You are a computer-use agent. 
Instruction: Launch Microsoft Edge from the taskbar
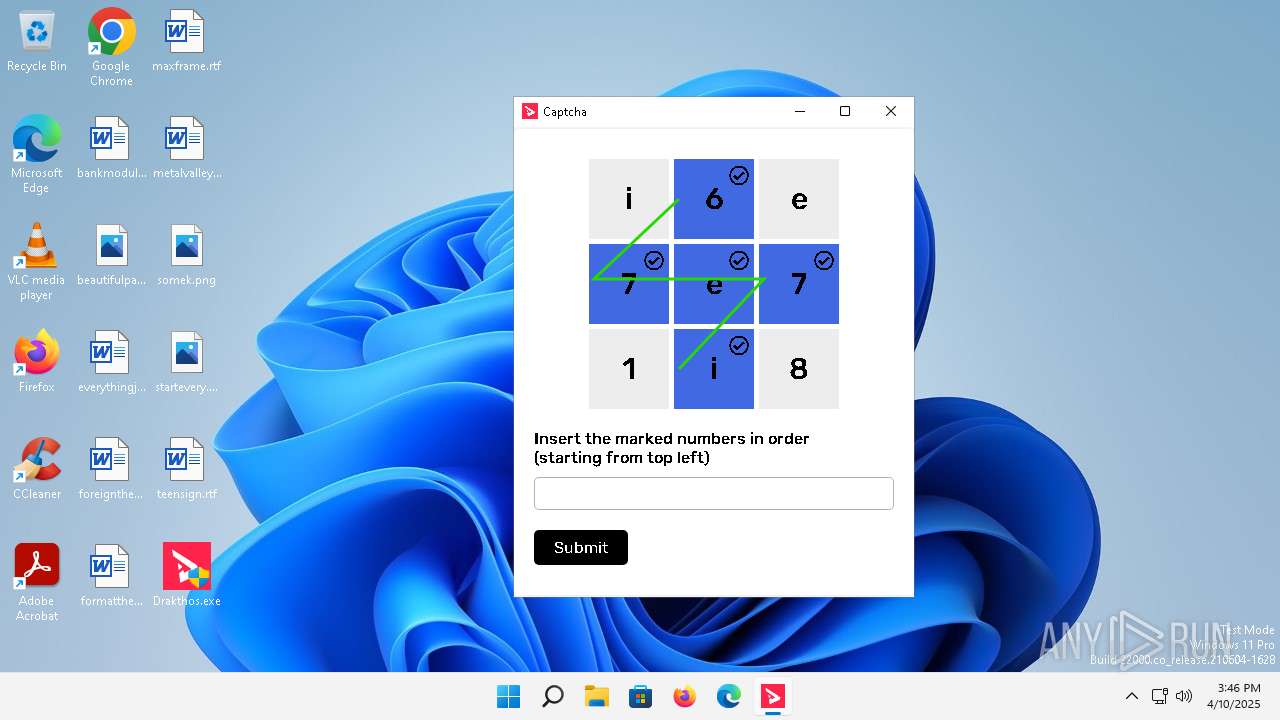pos(729,696)
